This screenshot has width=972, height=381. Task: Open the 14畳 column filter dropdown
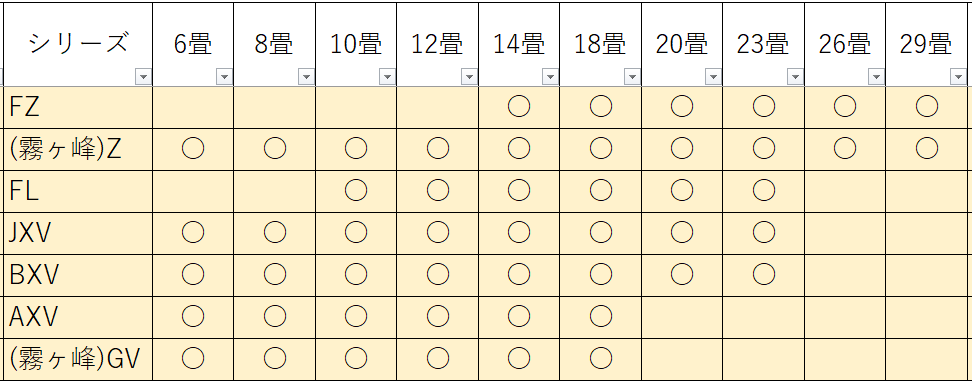(550, 77)
